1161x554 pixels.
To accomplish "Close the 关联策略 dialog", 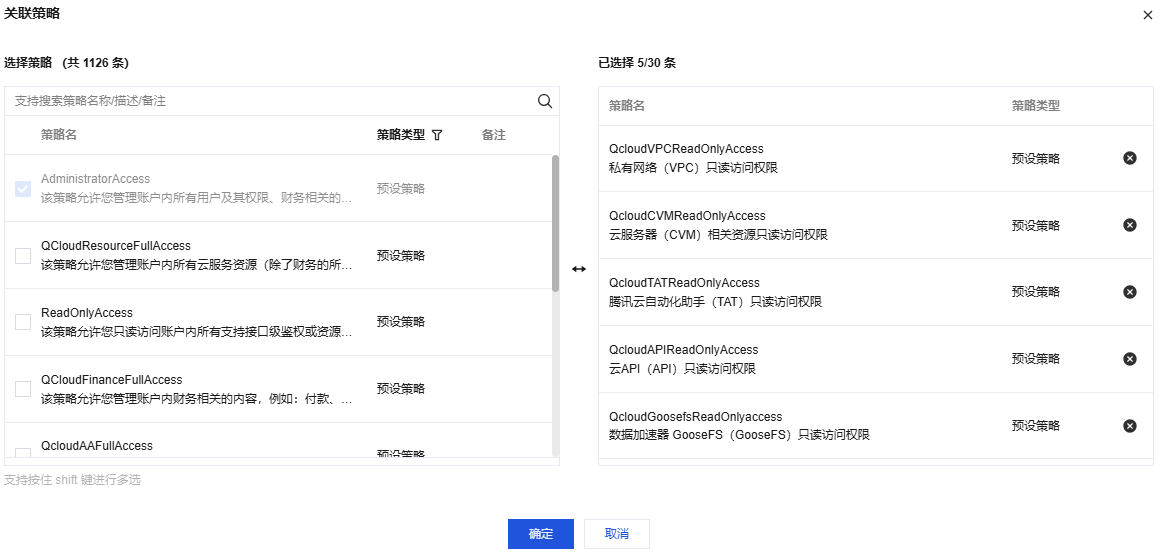I will [x=1148, y=14].
